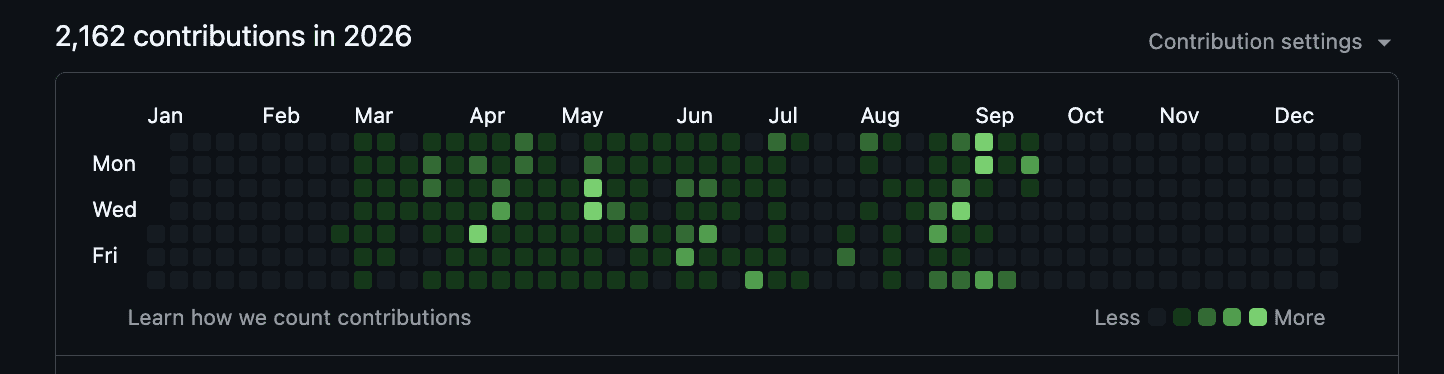This screenshot has height=374, width=1444.
Task: Select the brightest Tuesday-row cell under May
Action: 593,188
